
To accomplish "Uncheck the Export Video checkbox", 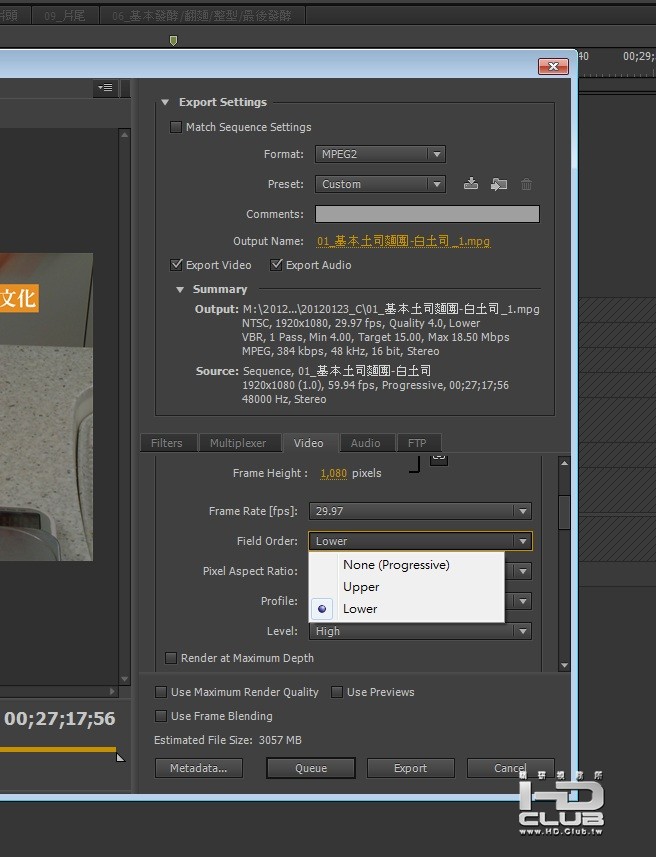I will [177, 265].
